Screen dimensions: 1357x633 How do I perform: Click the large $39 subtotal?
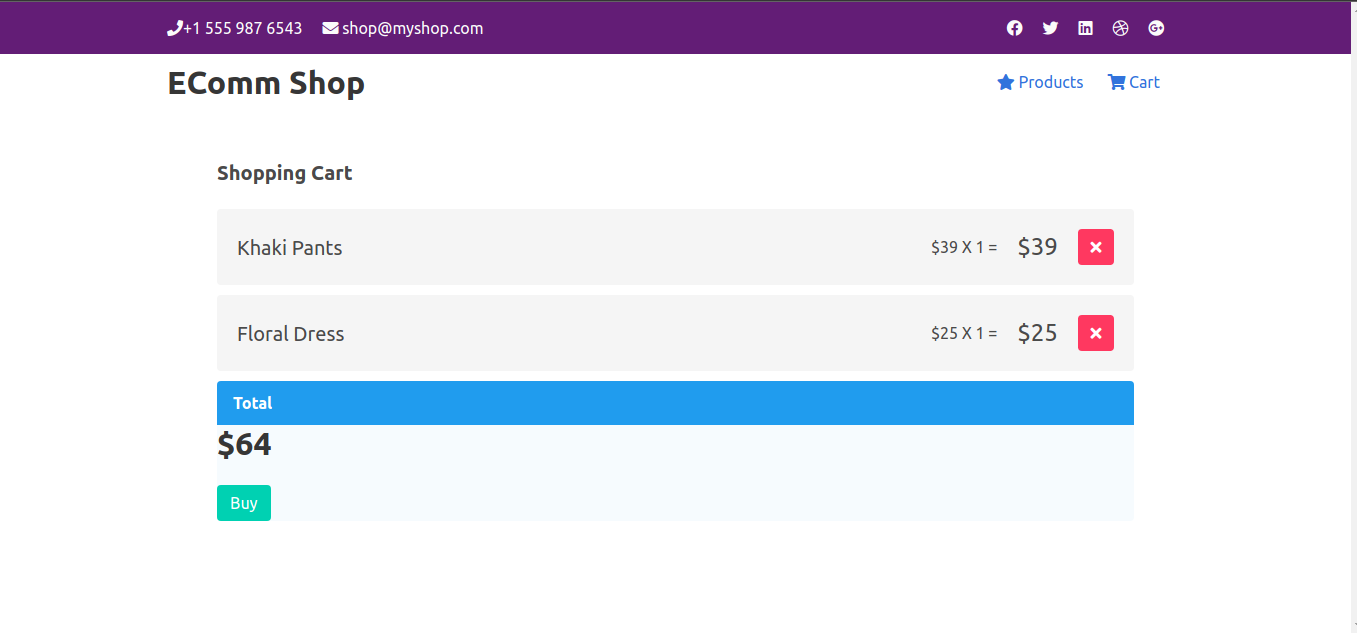click(1038, 247)
